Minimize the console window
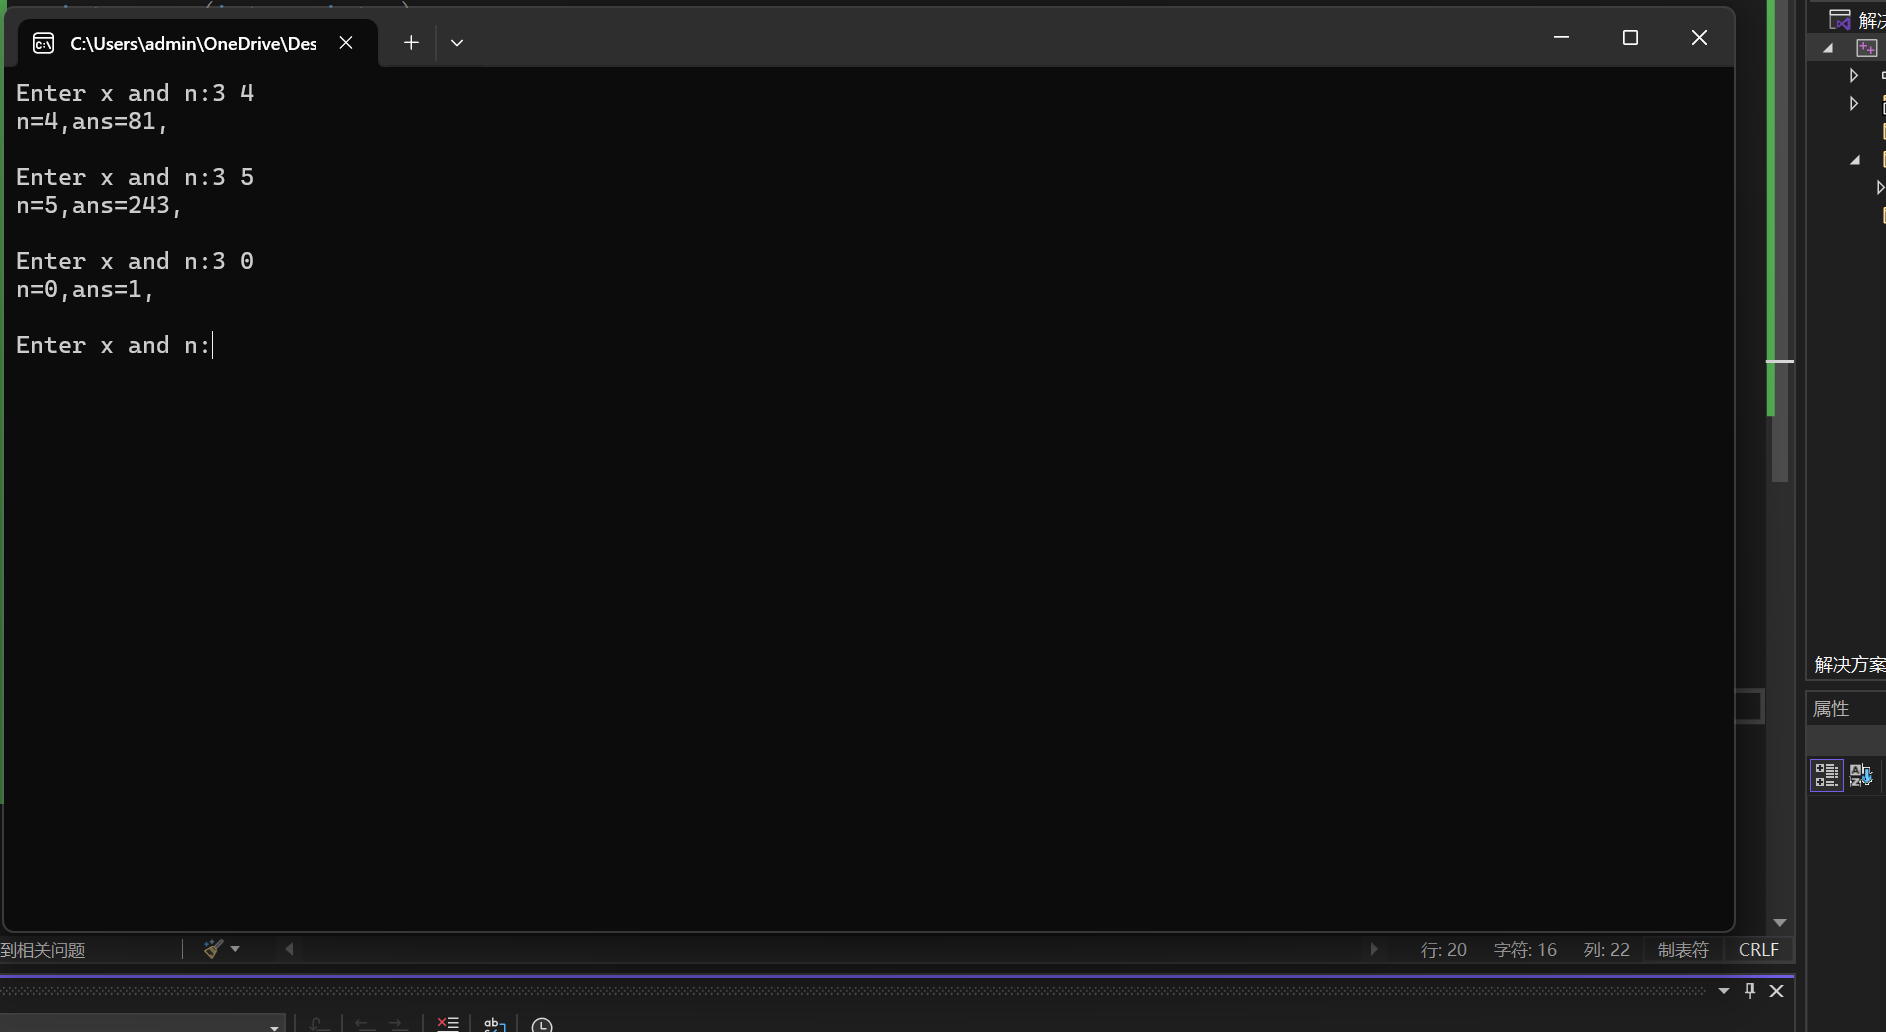1886x1032 pixels. point(1561,38)
